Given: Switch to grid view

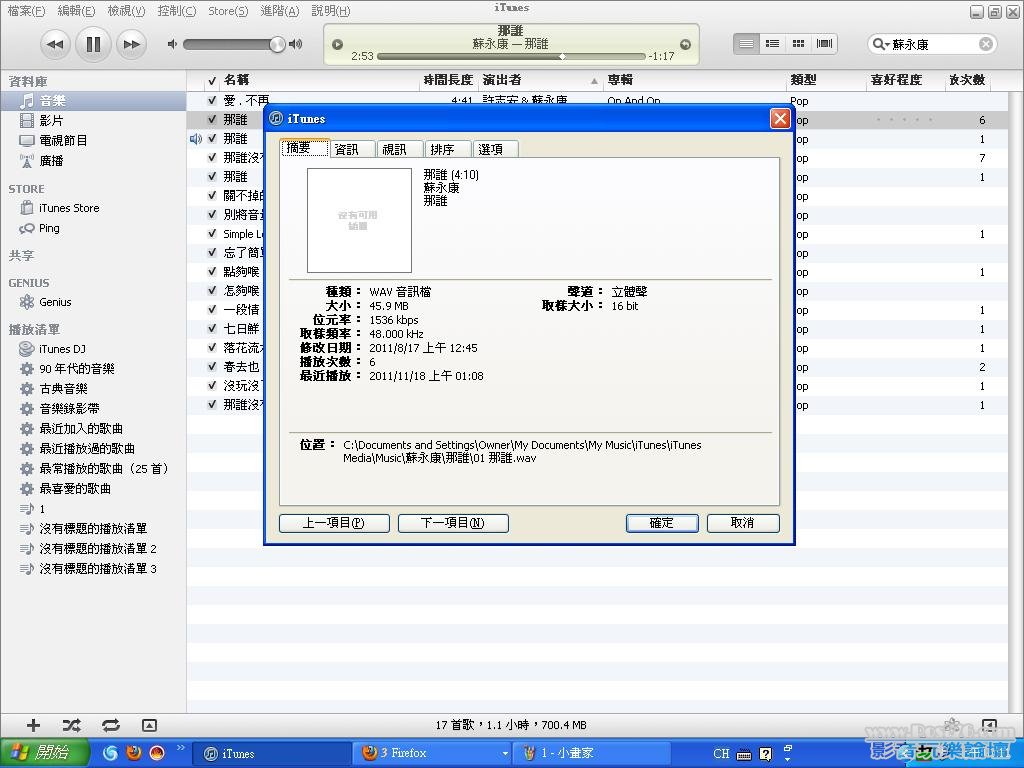Looking at the screenshot, I should (798, 44).
